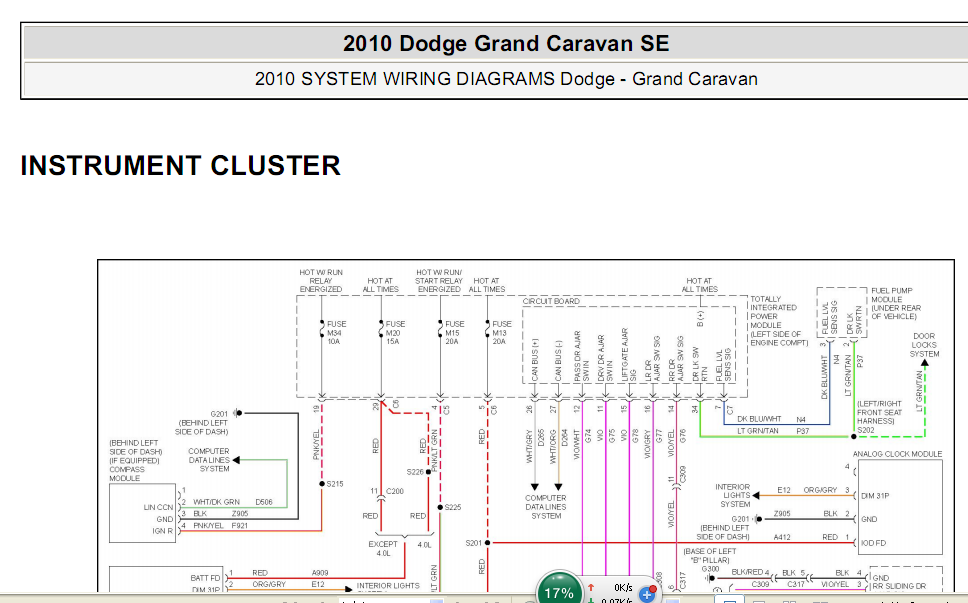Screen dimensions: 968x603
Task: Click the Fuse M20 15A symbol
Action: (381, 329)
